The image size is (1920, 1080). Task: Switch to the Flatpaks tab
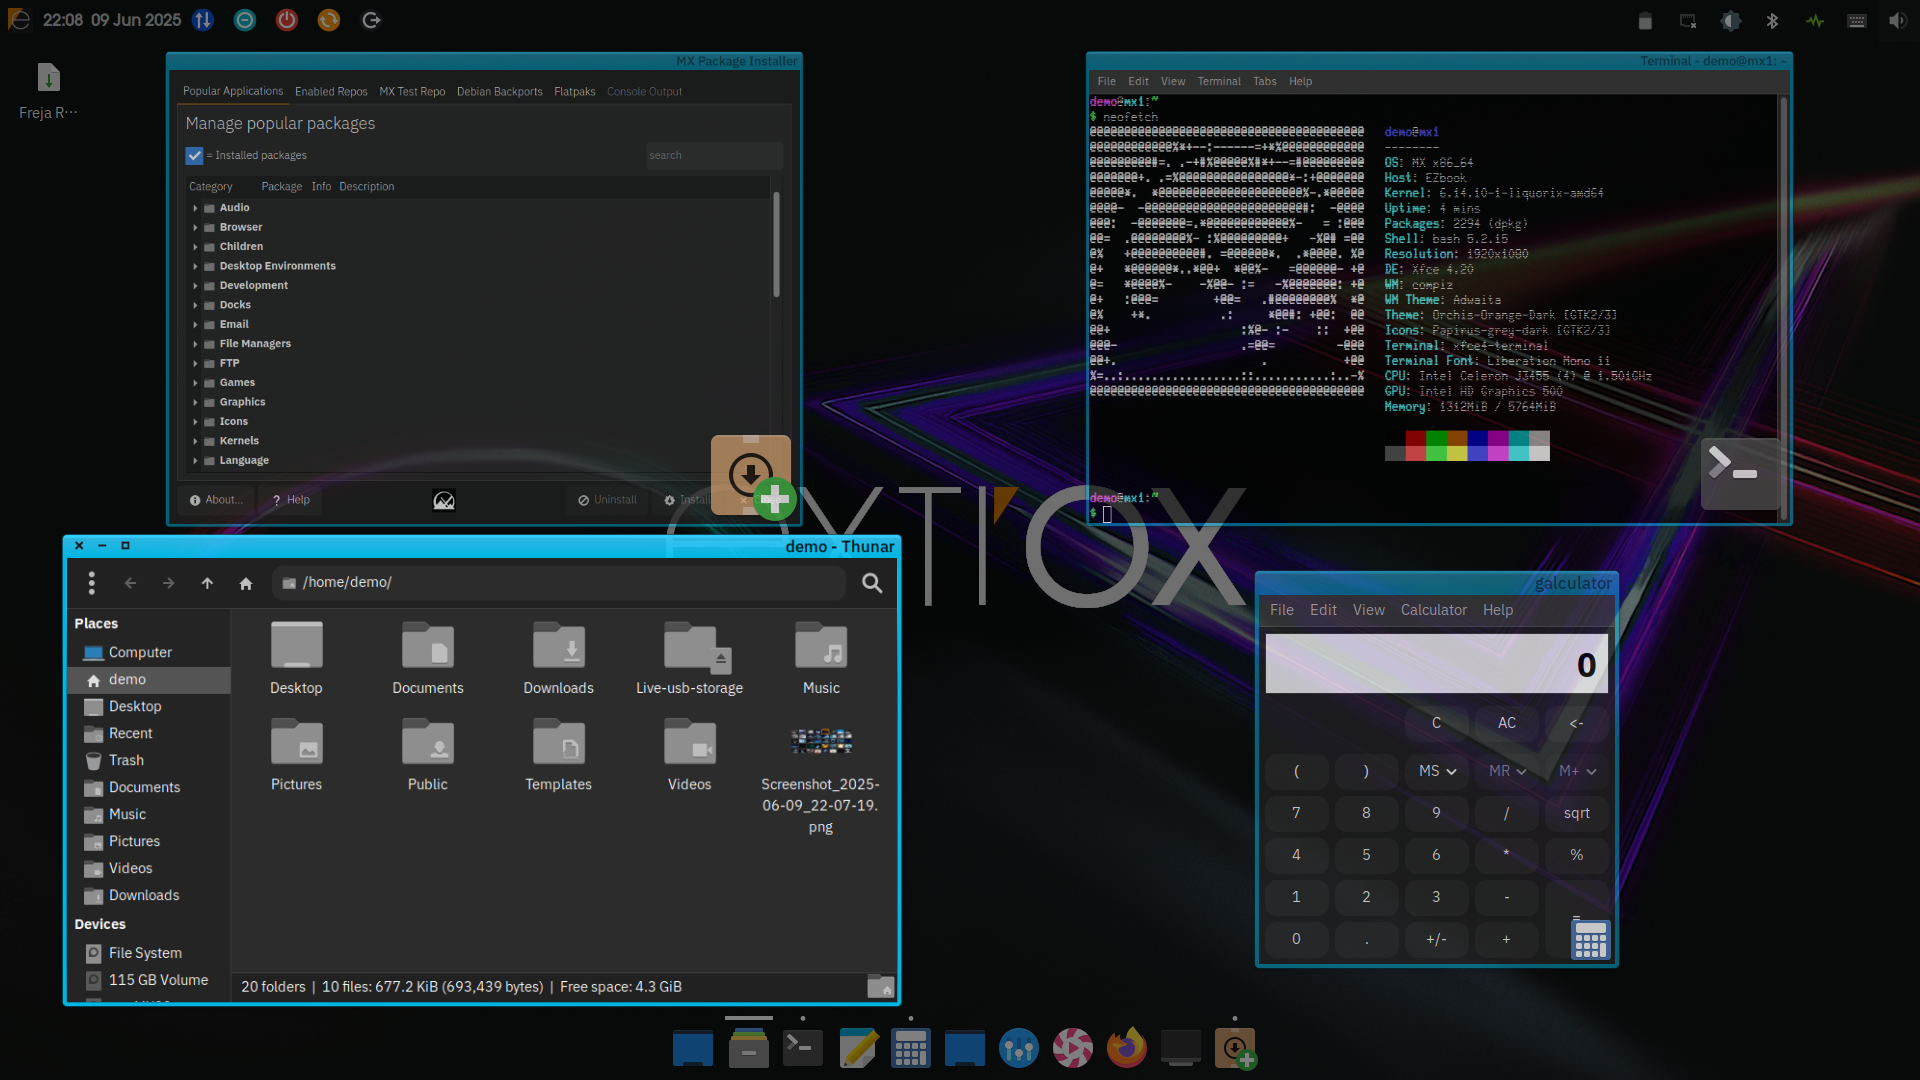(x=574, y=92)
